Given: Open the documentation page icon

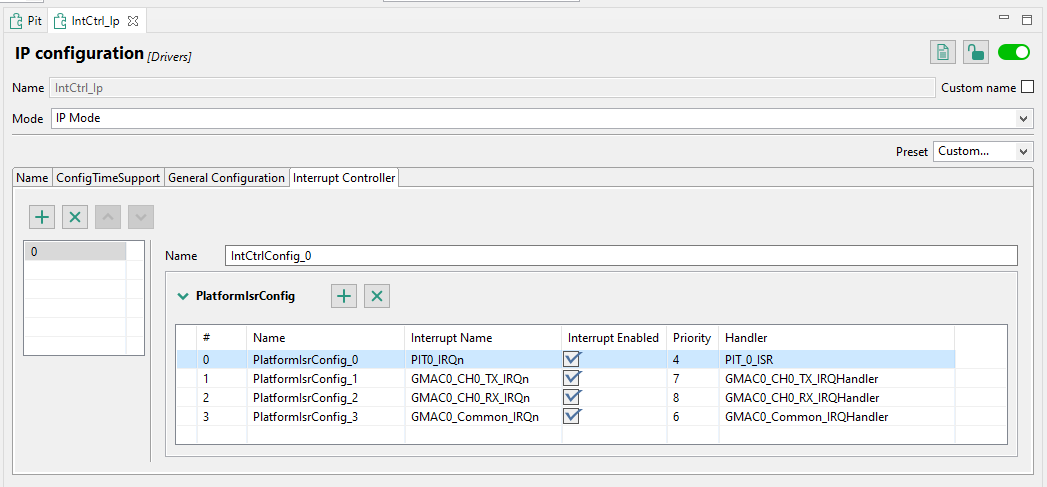Looking at the screenshot, I should pyautogui.click(x=941, y=53).
